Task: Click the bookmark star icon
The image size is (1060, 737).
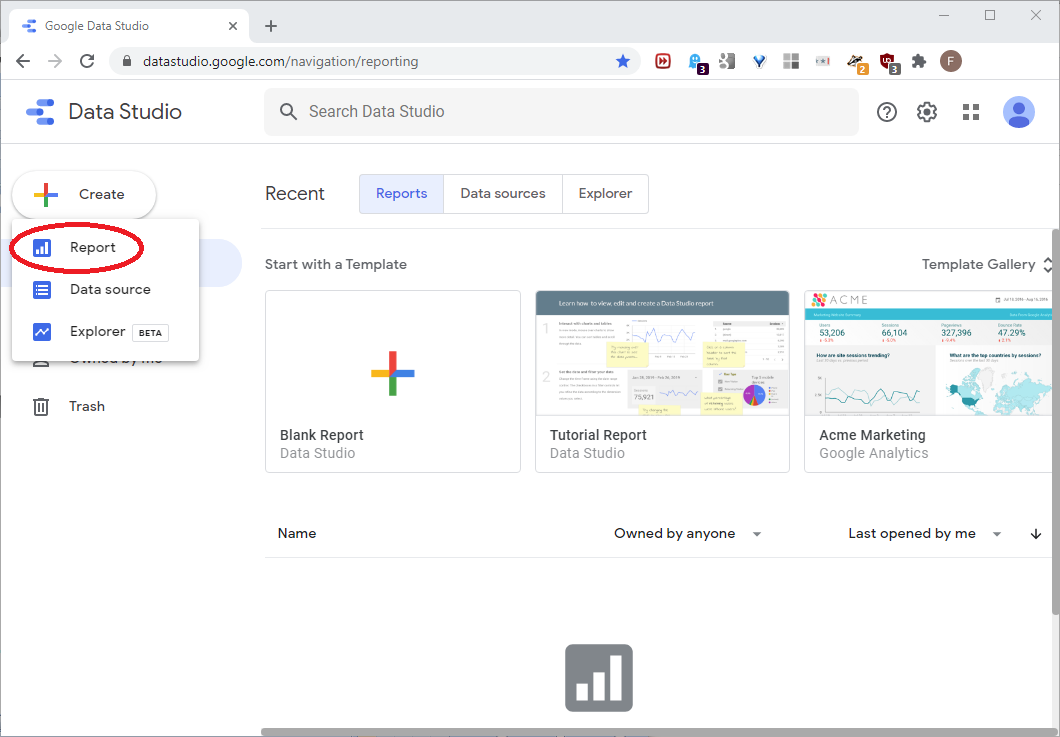Action: [623, 62]
